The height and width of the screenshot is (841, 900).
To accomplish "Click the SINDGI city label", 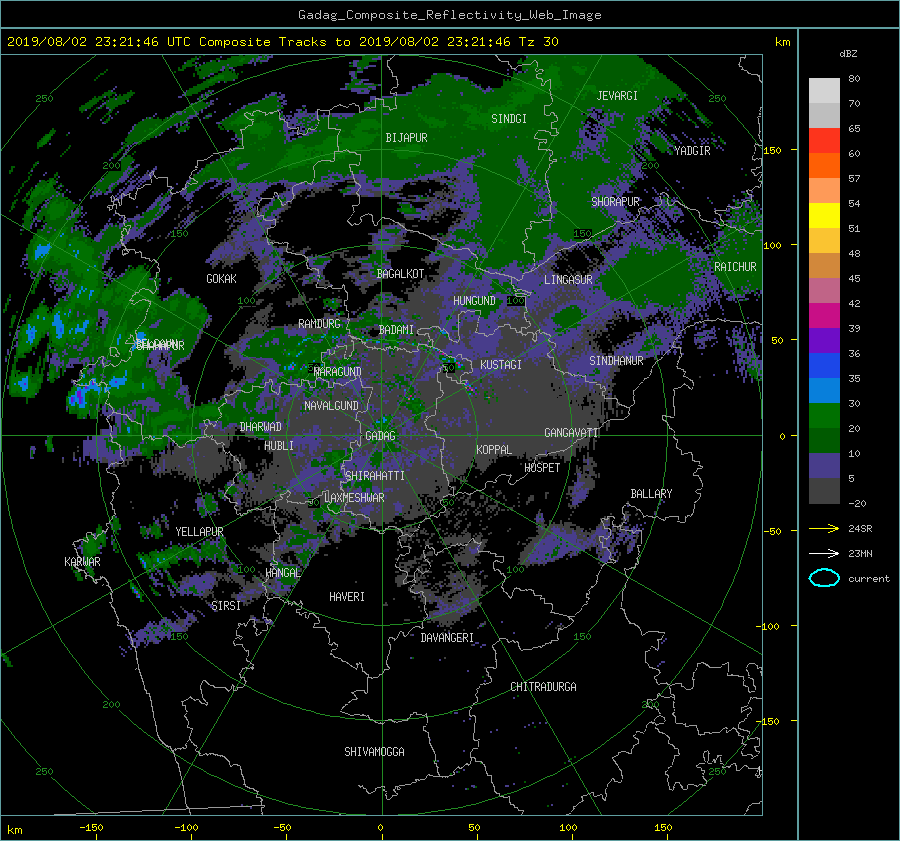I will point(509,119).
